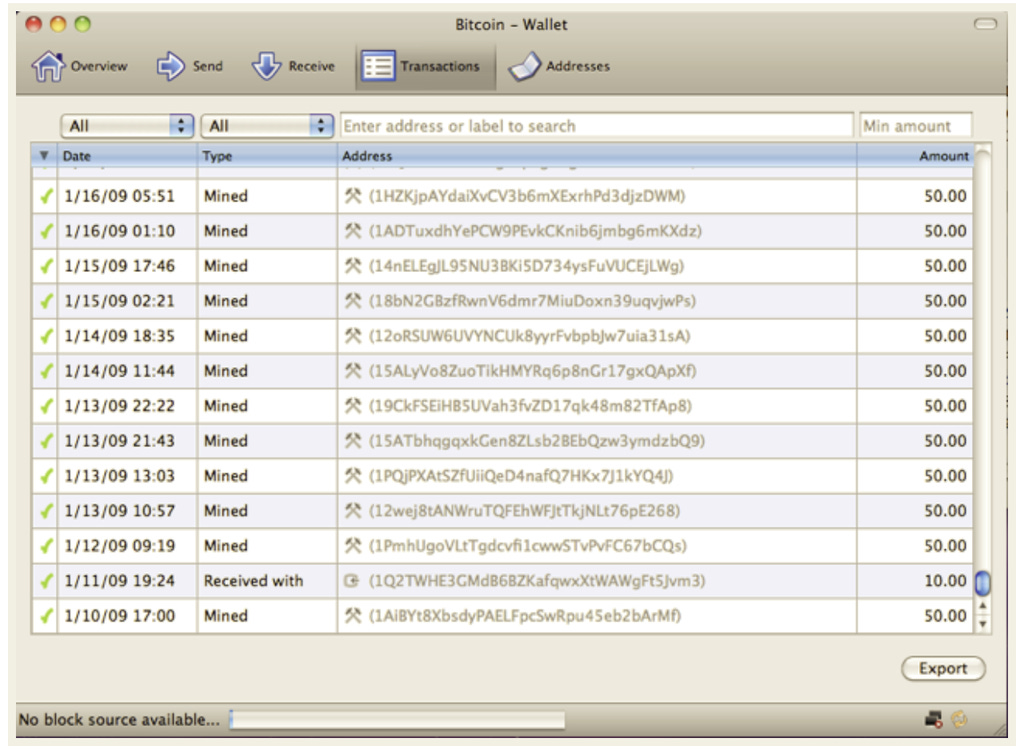Click mining icon on 1/16/09 05:51 row

(x=353, y=196)
